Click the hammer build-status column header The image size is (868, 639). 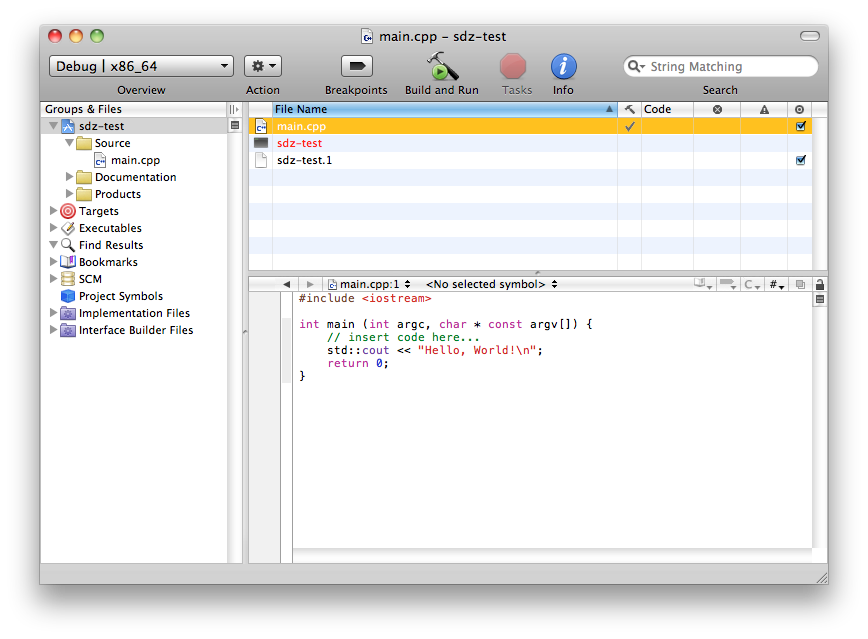coord(629,110)
